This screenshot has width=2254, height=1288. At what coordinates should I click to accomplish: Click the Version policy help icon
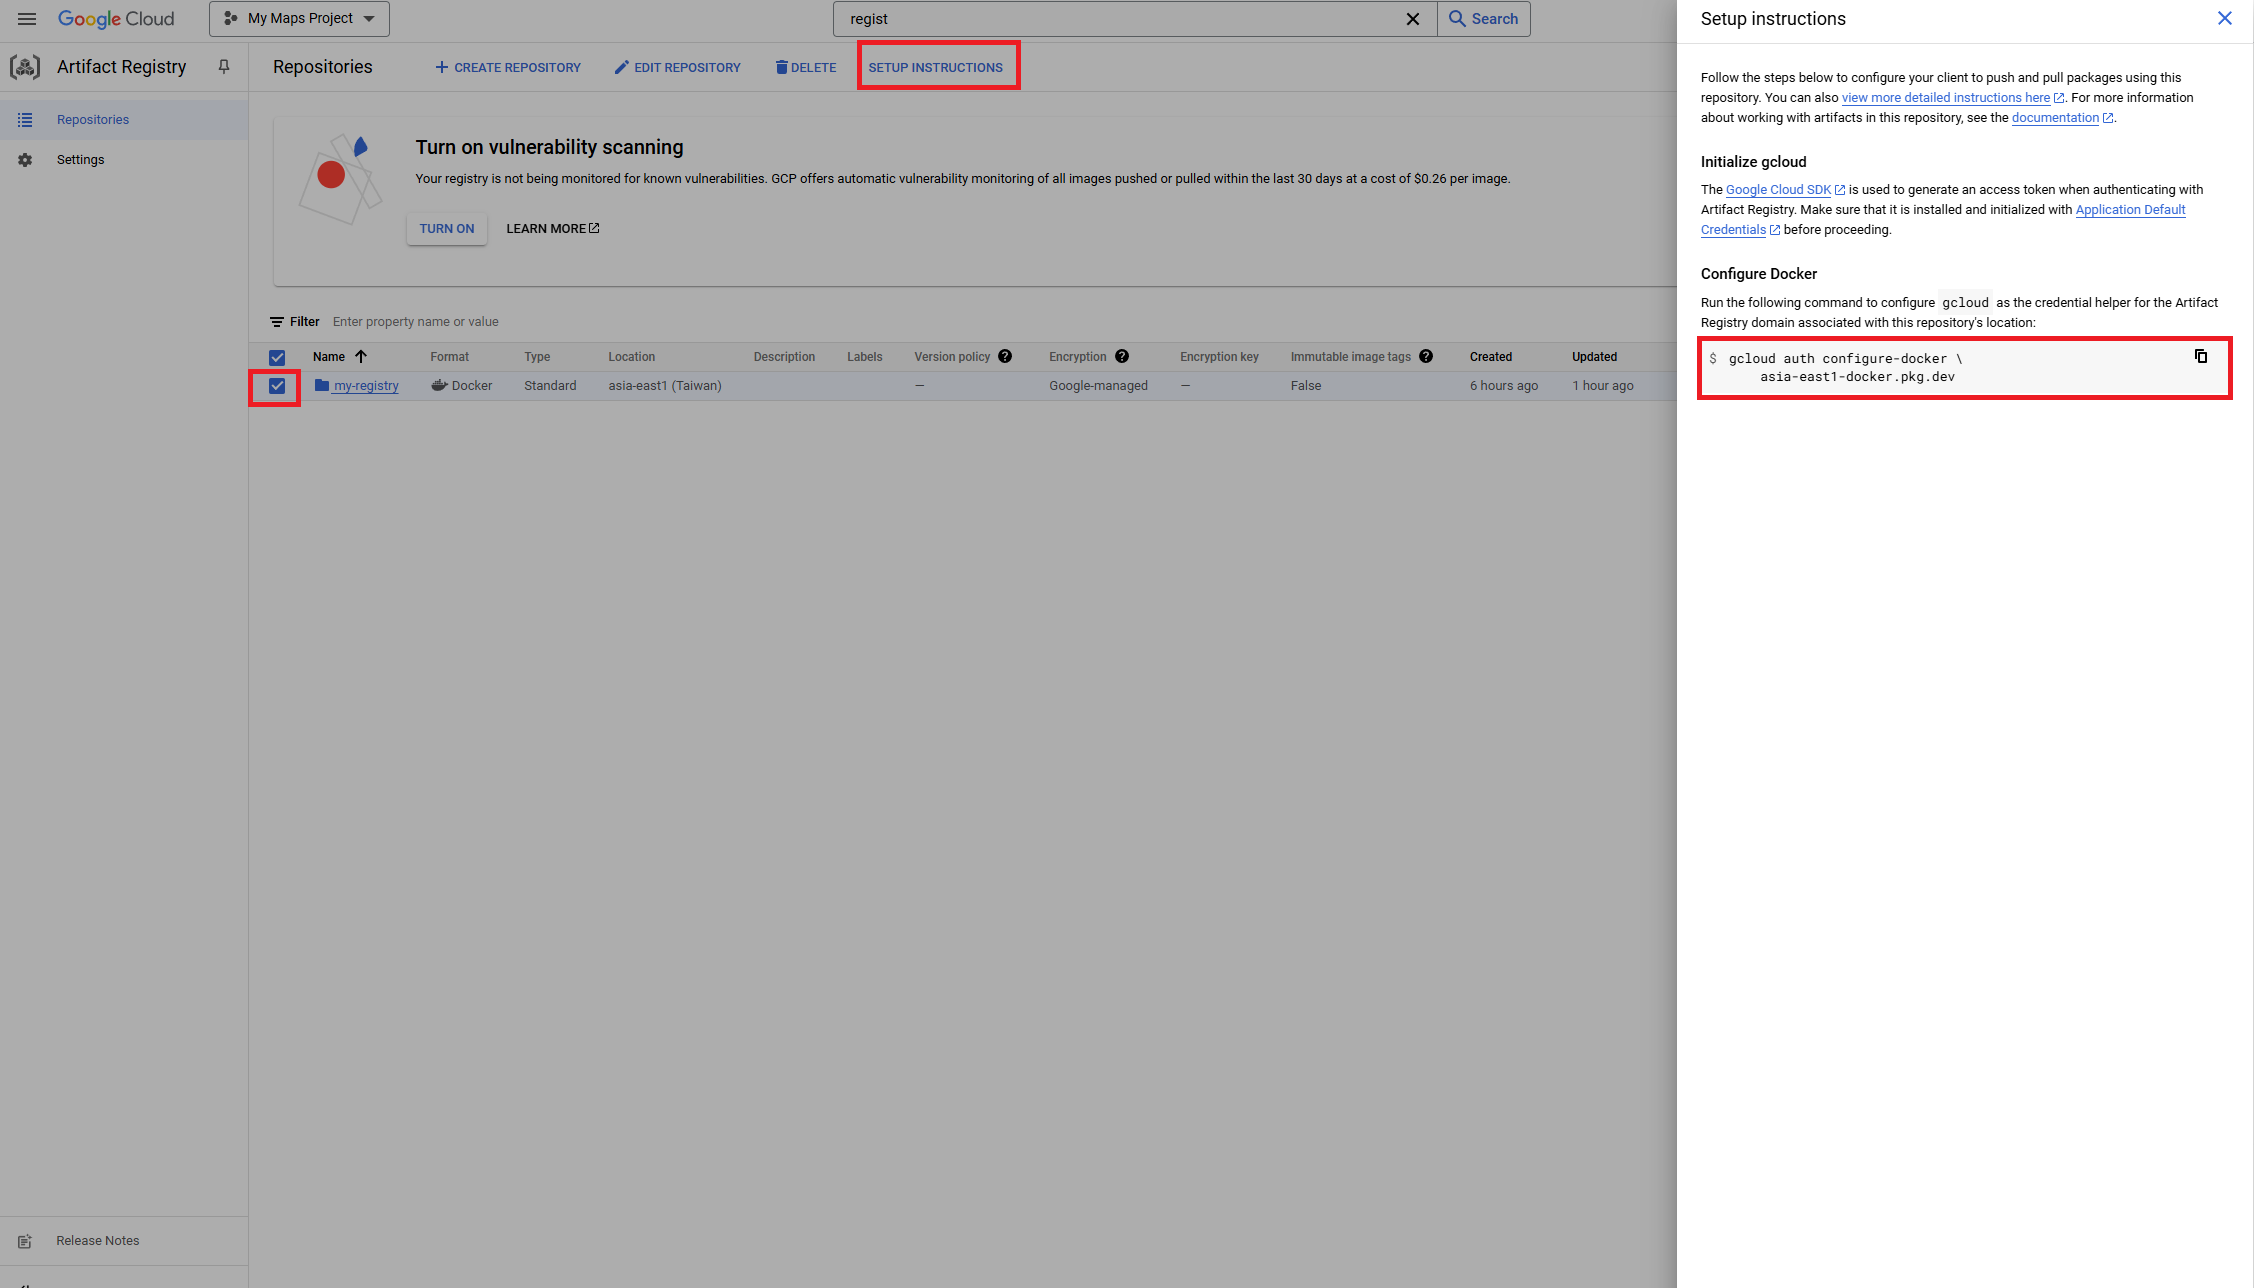click(1005, 356)
